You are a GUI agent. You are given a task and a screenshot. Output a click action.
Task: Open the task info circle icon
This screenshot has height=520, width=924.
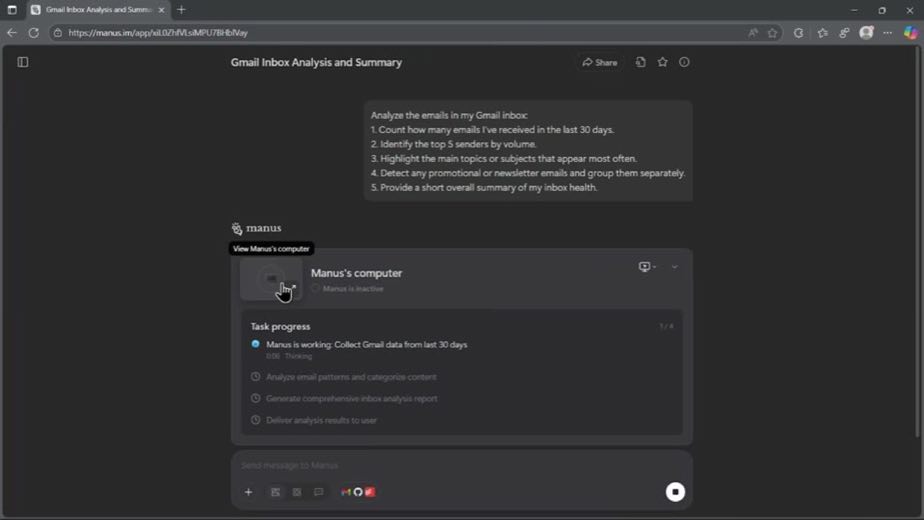(x=684, y=62)
